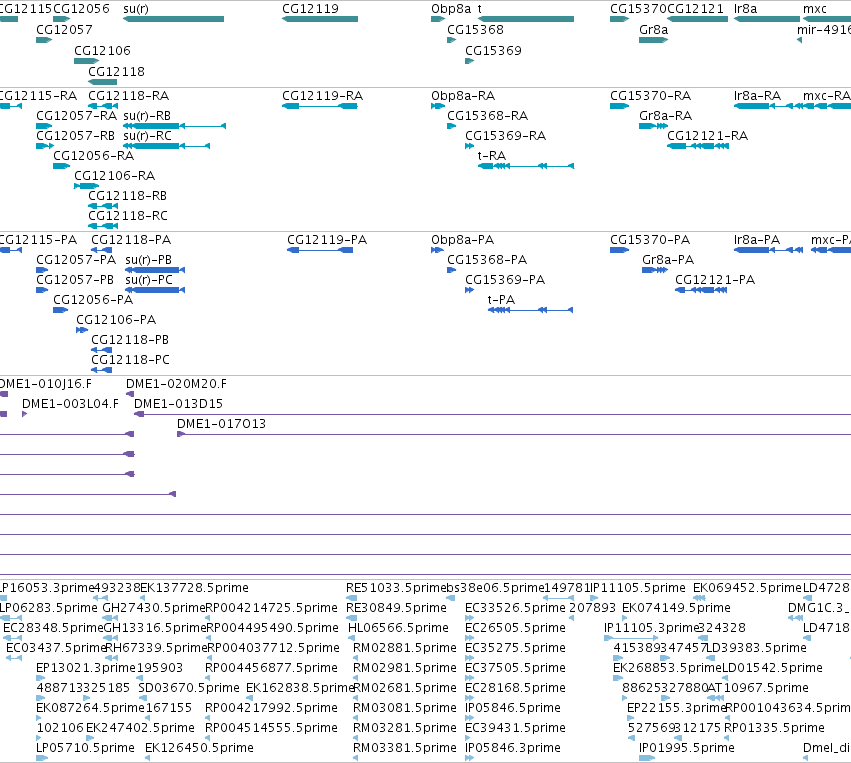
Task: Open the RM02881.5prime EST label
Action: (405, 648)
